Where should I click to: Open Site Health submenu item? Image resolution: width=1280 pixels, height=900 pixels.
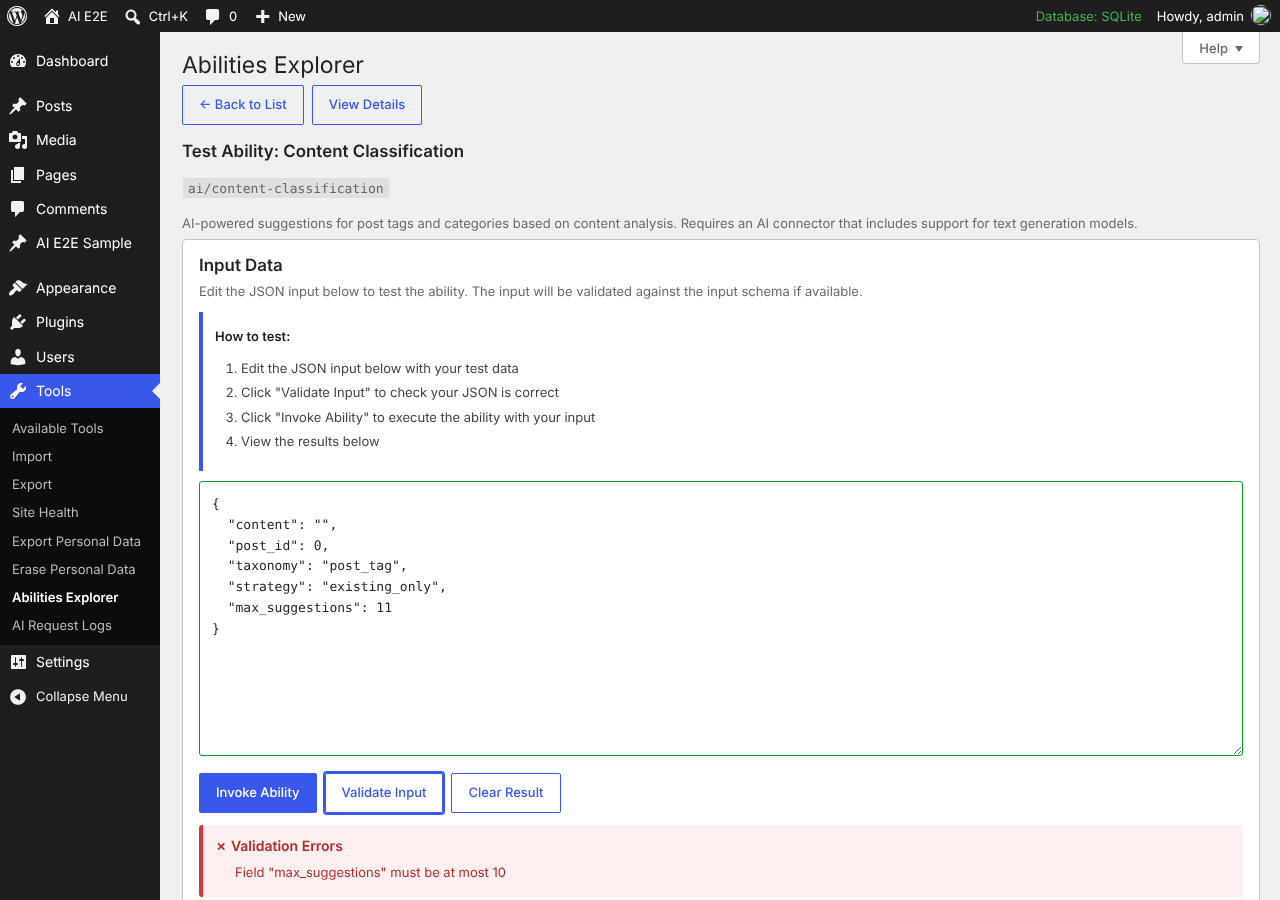(x=45, y=512)
